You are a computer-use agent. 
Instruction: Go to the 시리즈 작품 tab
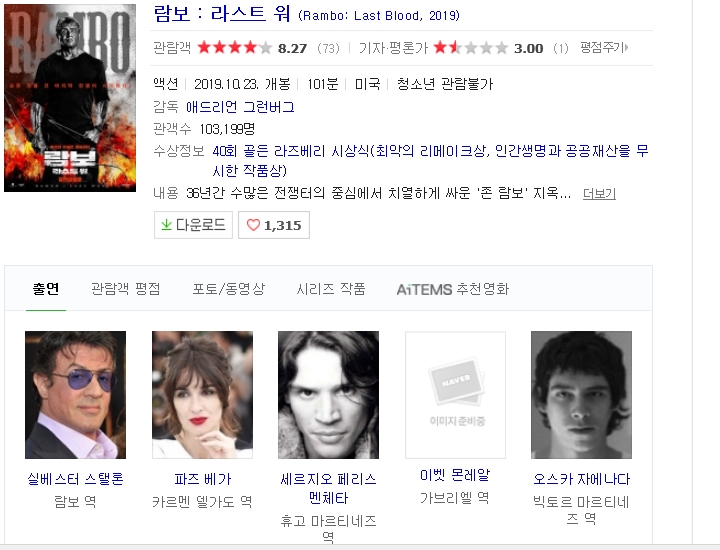pos(330,289)
